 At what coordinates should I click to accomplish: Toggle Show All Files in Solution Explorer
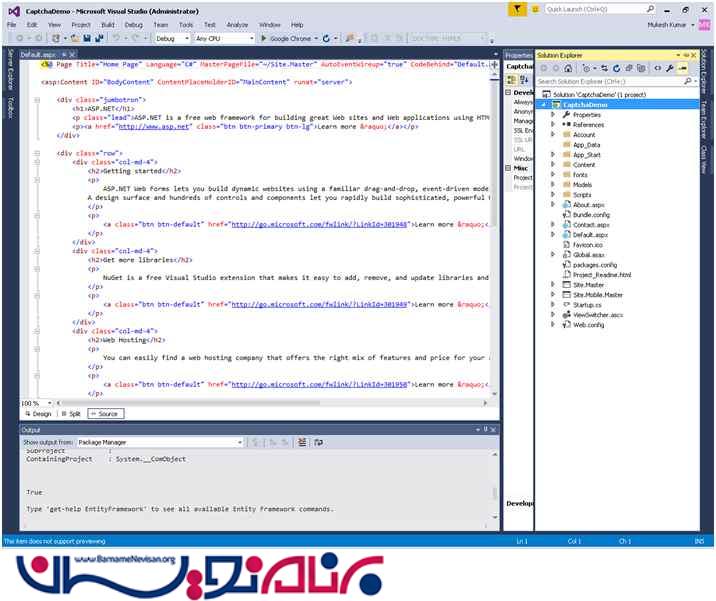641,69
